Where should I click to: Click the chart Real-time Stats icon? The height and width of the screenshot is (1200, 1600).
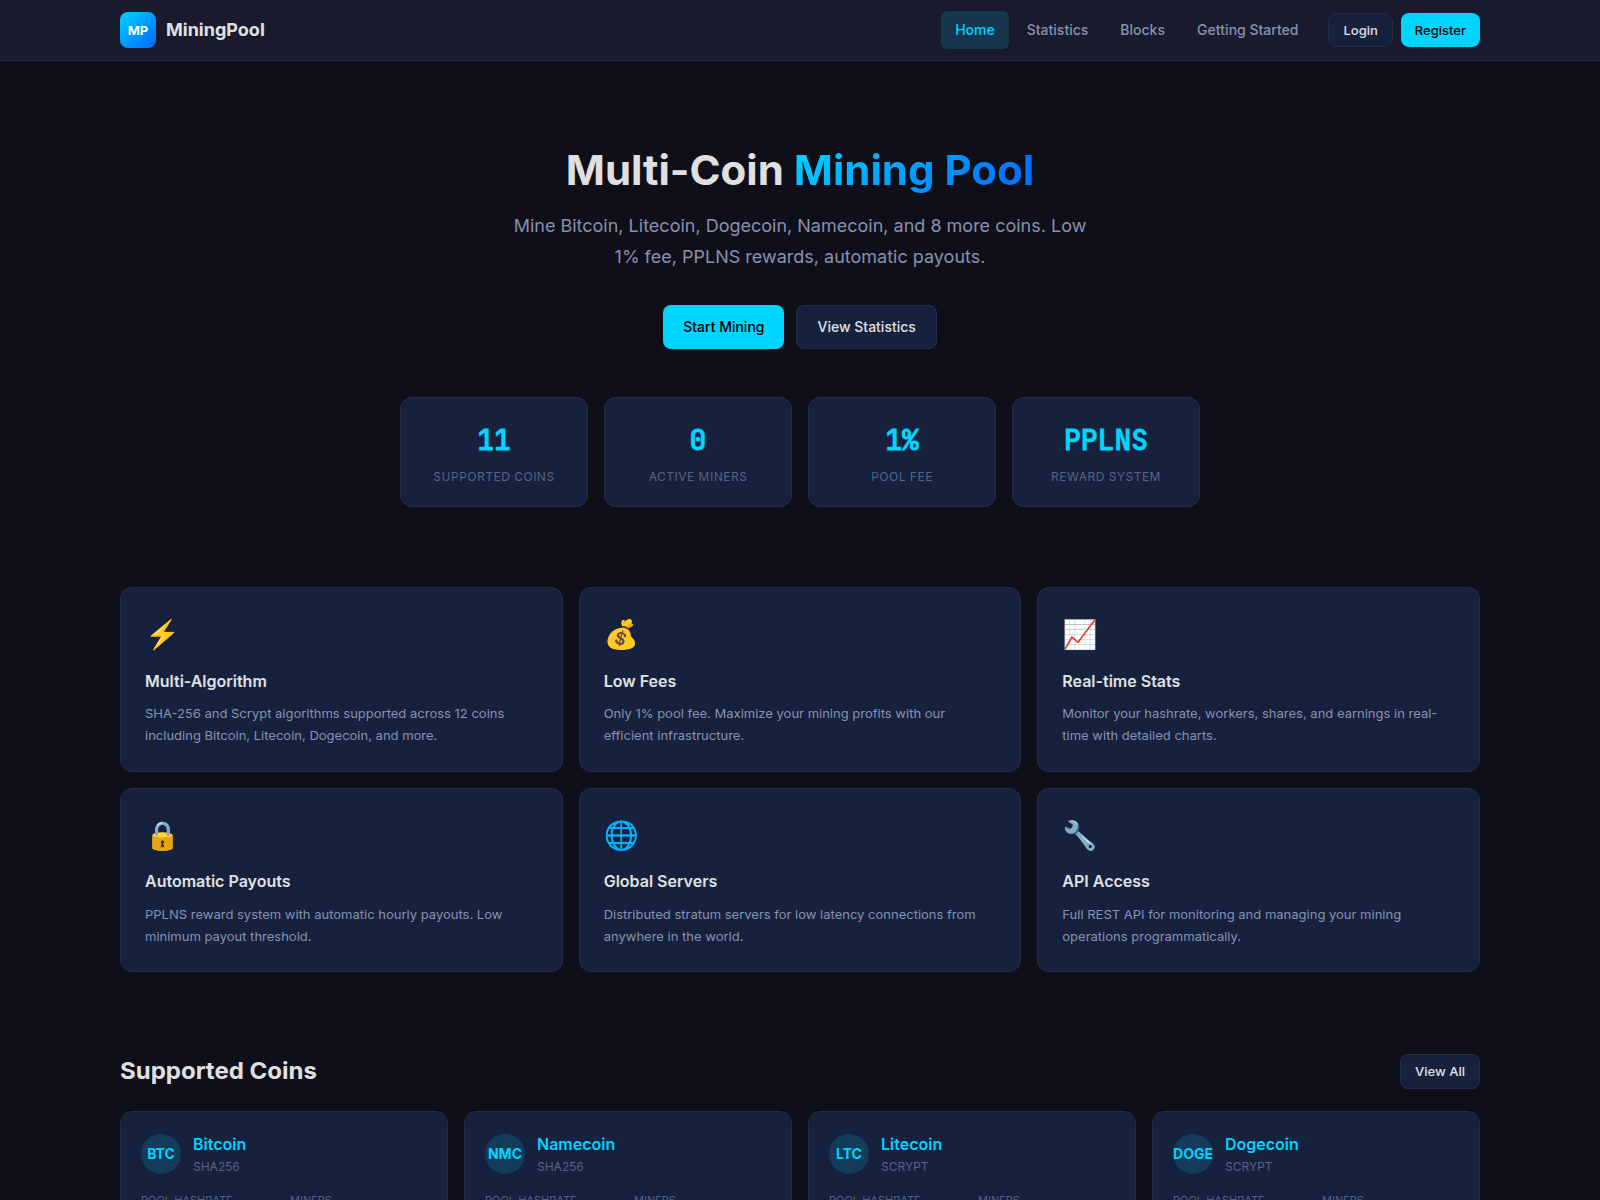1081,635
